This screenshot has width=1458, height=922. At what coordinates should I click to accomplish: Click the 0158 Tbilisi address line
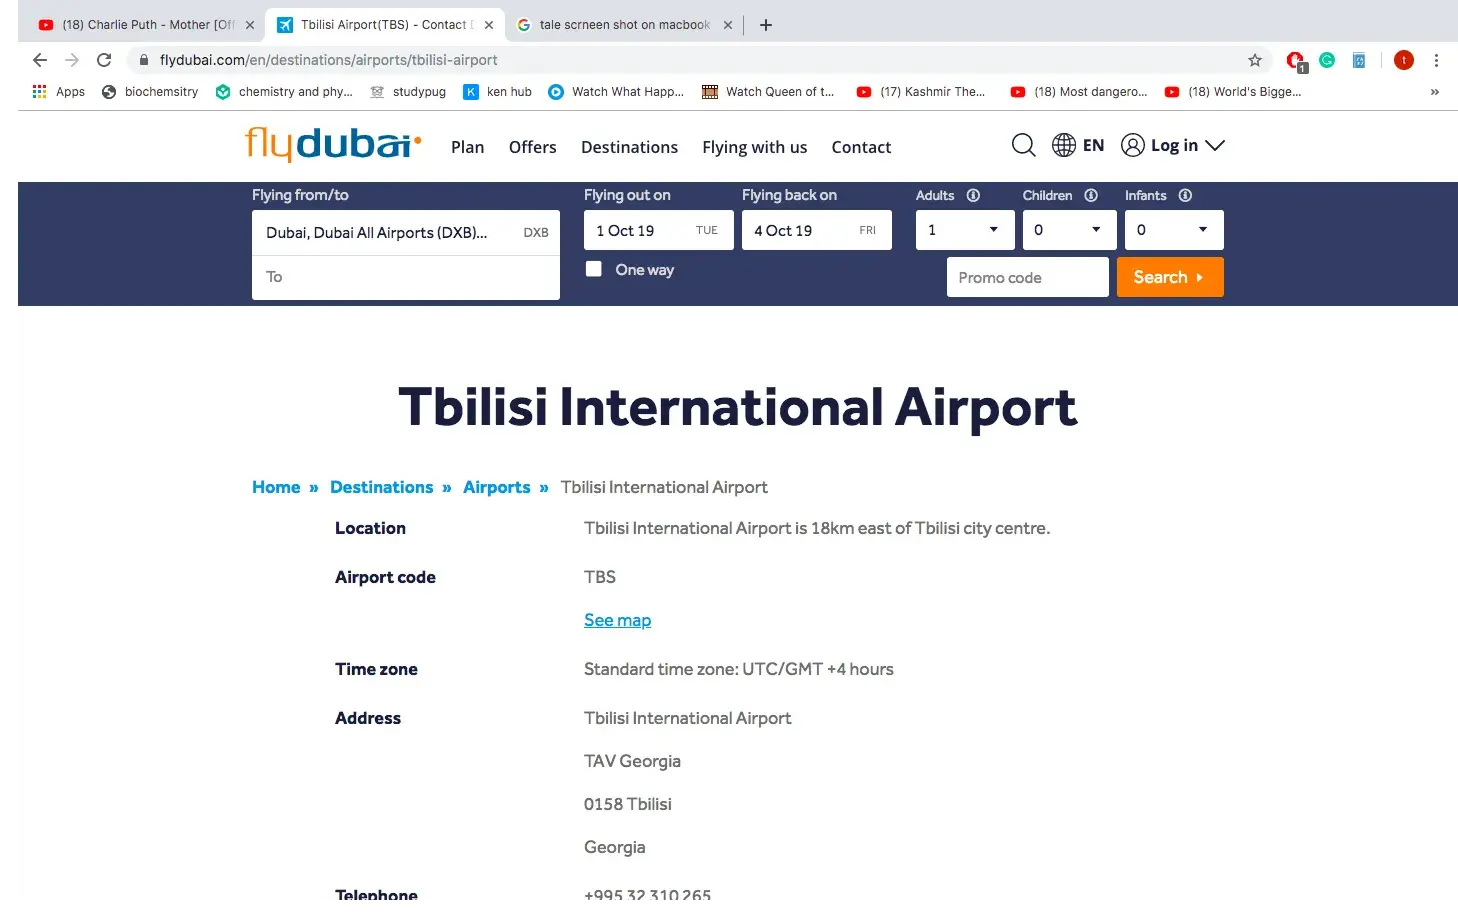(x=628, y=804)
